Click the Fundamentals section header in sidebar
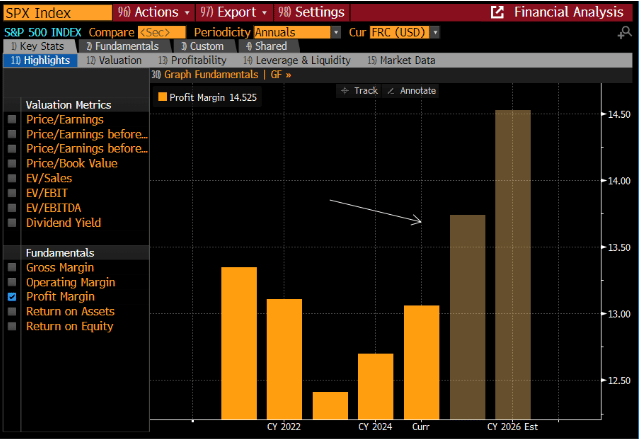The width and height of the screenshot is (639, 439). [60, 253]
